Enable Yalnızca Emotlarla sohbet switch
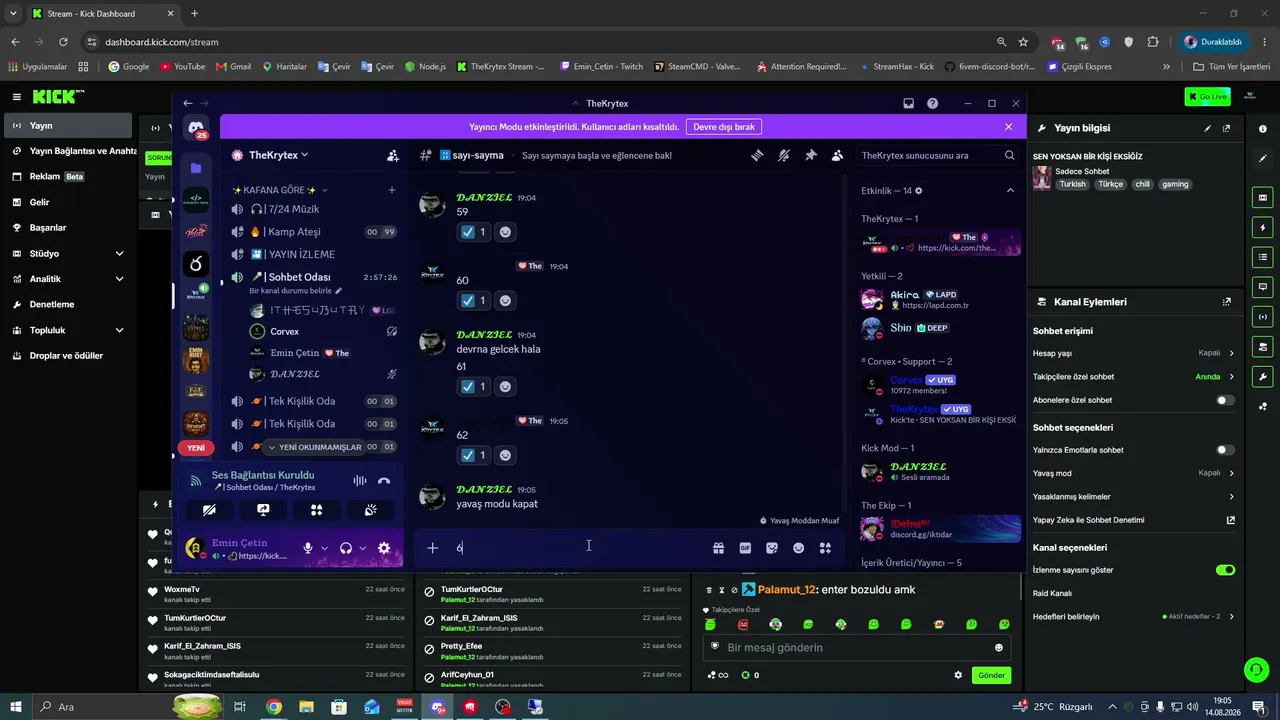This screenshot has height=720, width=1280. pyautogui.click(x=1225, y=450)
